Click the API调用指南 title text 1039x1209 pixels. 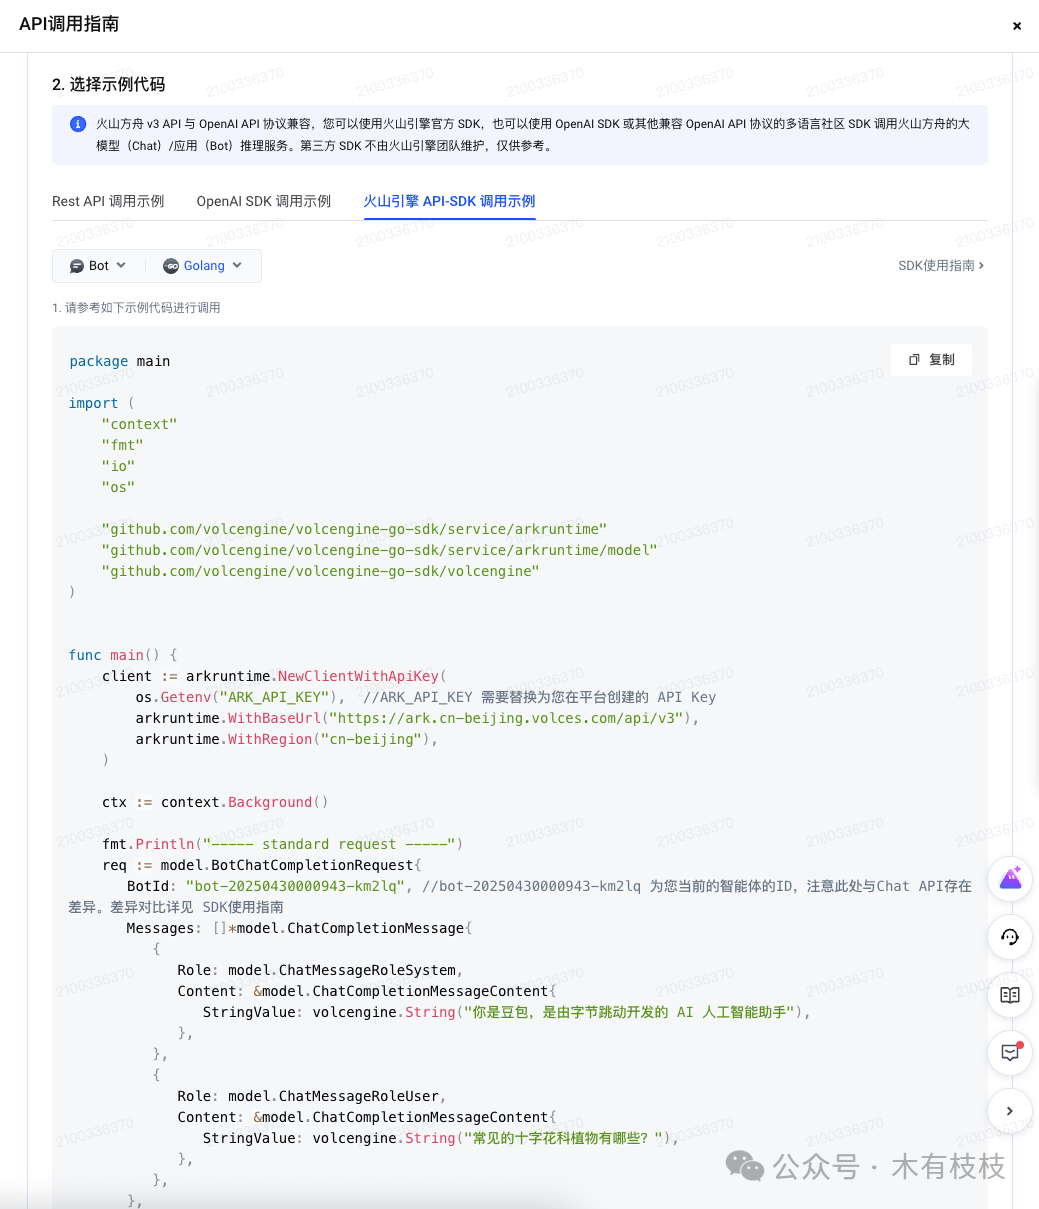69,25
